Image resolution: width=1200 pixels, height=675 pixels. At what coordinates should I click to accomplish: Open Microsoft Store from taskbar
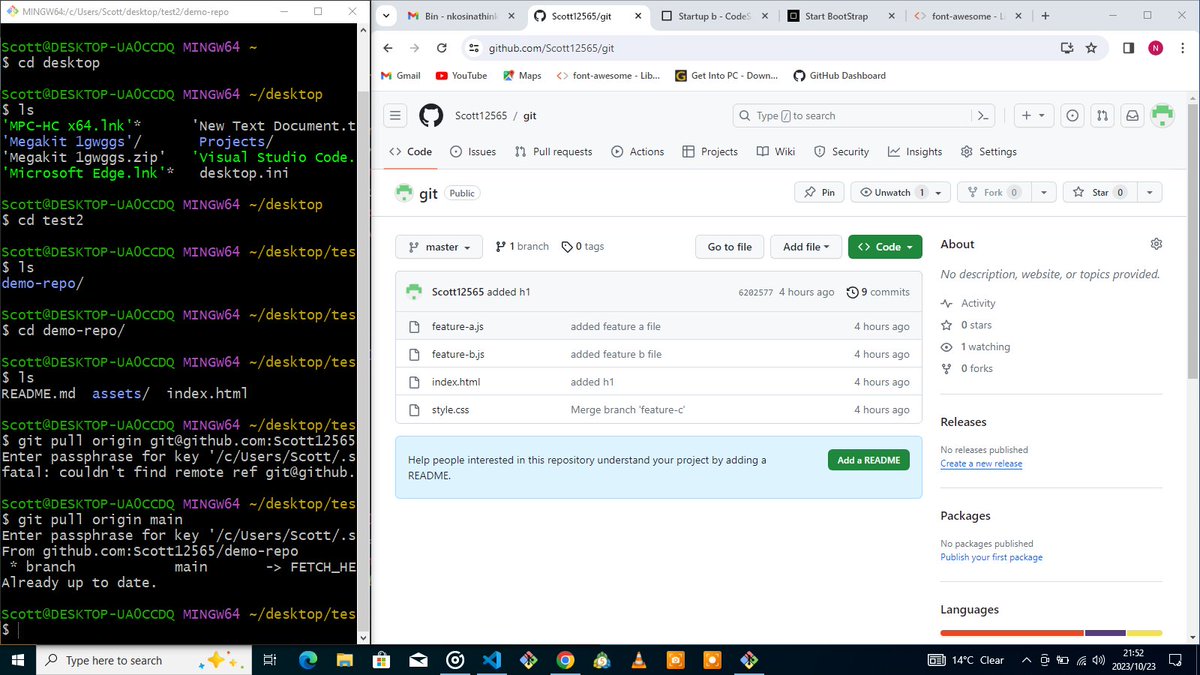pos(381,660)
